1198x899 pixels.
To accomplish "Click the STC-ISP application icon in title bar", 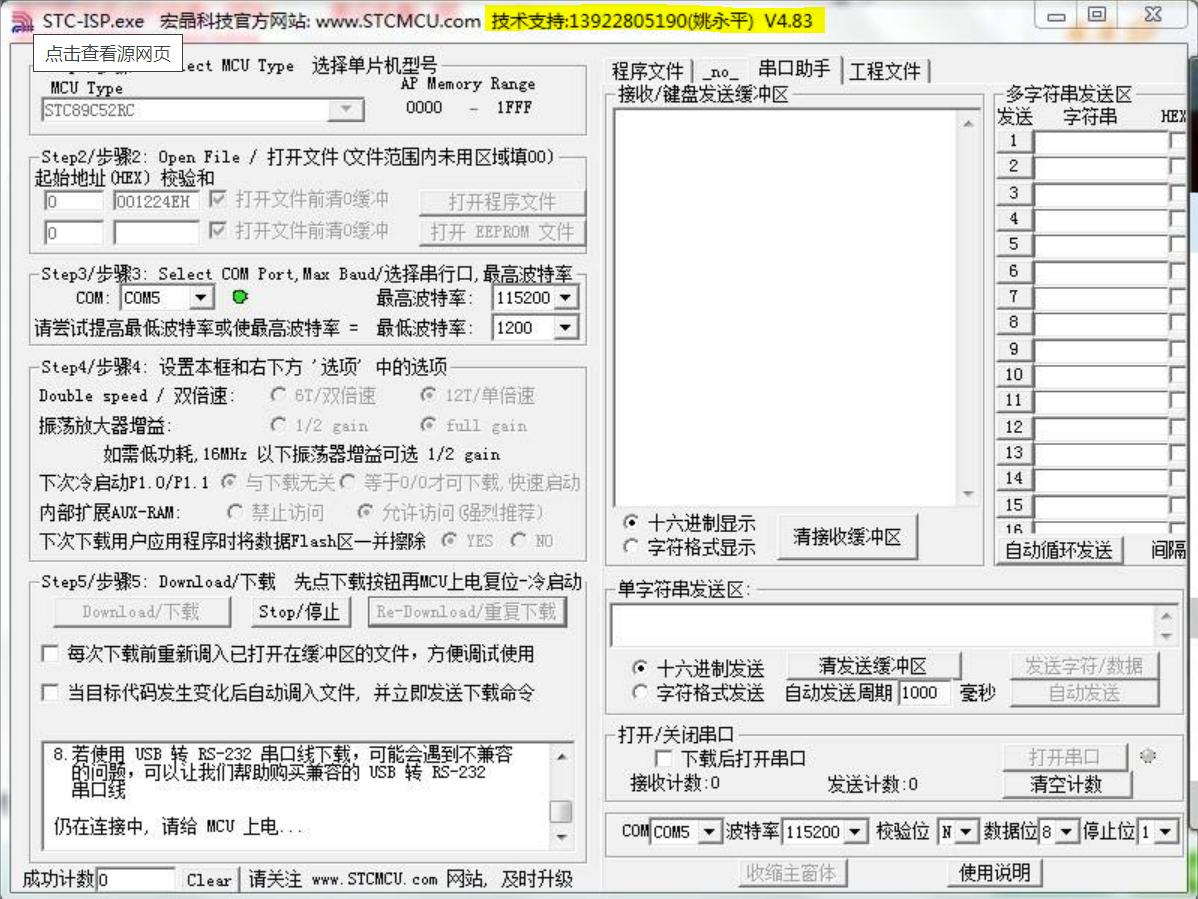I will (21, 21).
